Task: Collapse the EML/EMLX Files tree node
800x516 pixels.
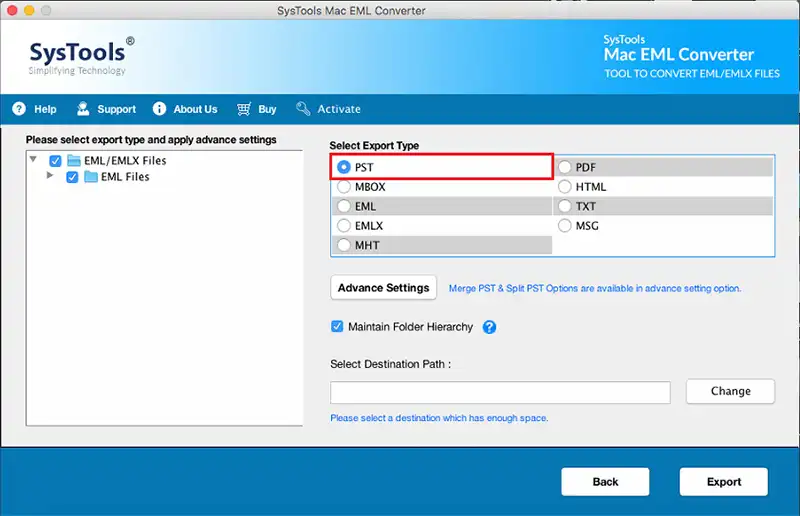Action: tap(33, 159)
